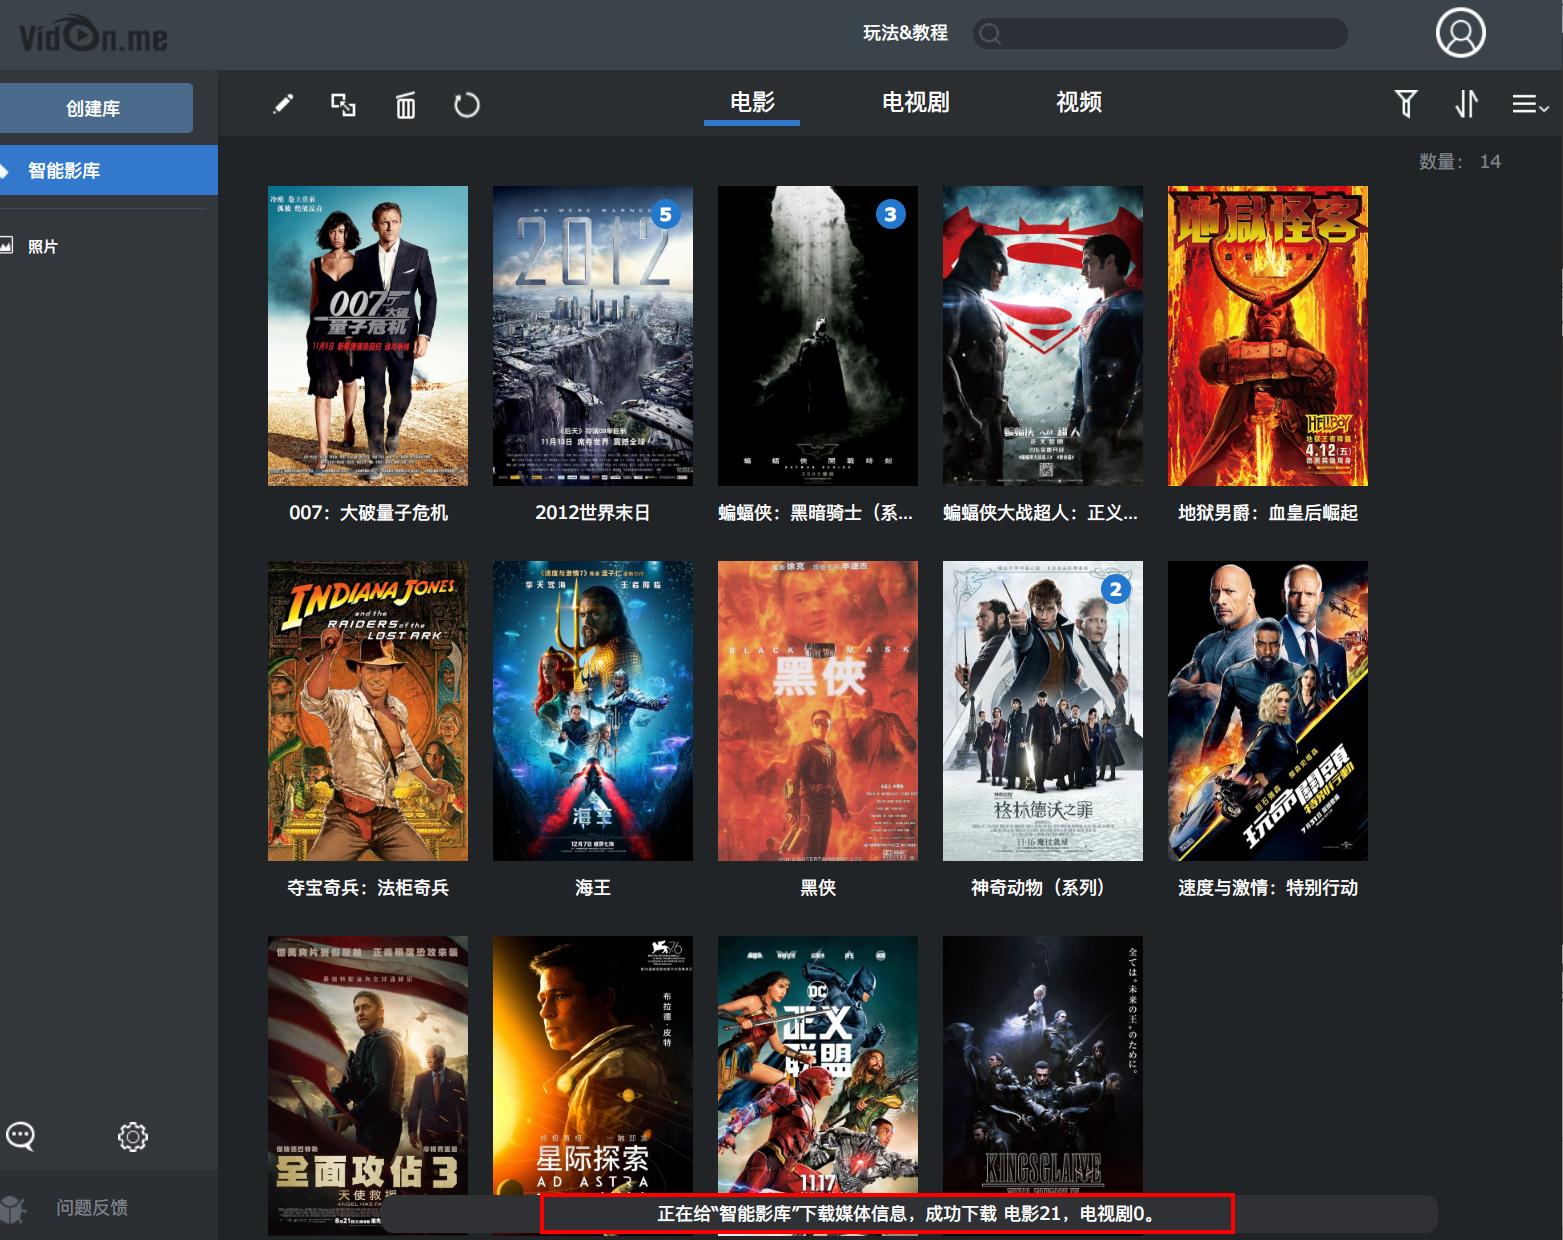Switch to the 视频 tab
The height and width of the screenshot is (1240, 1563).
pyautogui.click(x=1079, y=102)
